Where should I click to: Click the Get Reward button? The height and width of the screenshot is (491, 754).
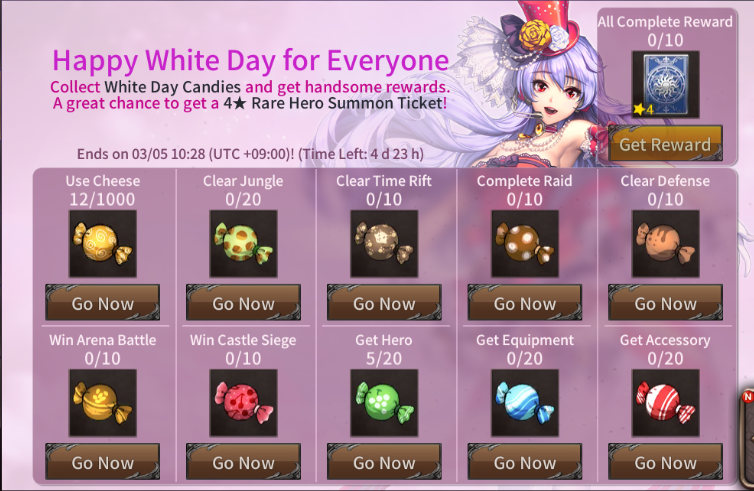(x=666, y=143)
